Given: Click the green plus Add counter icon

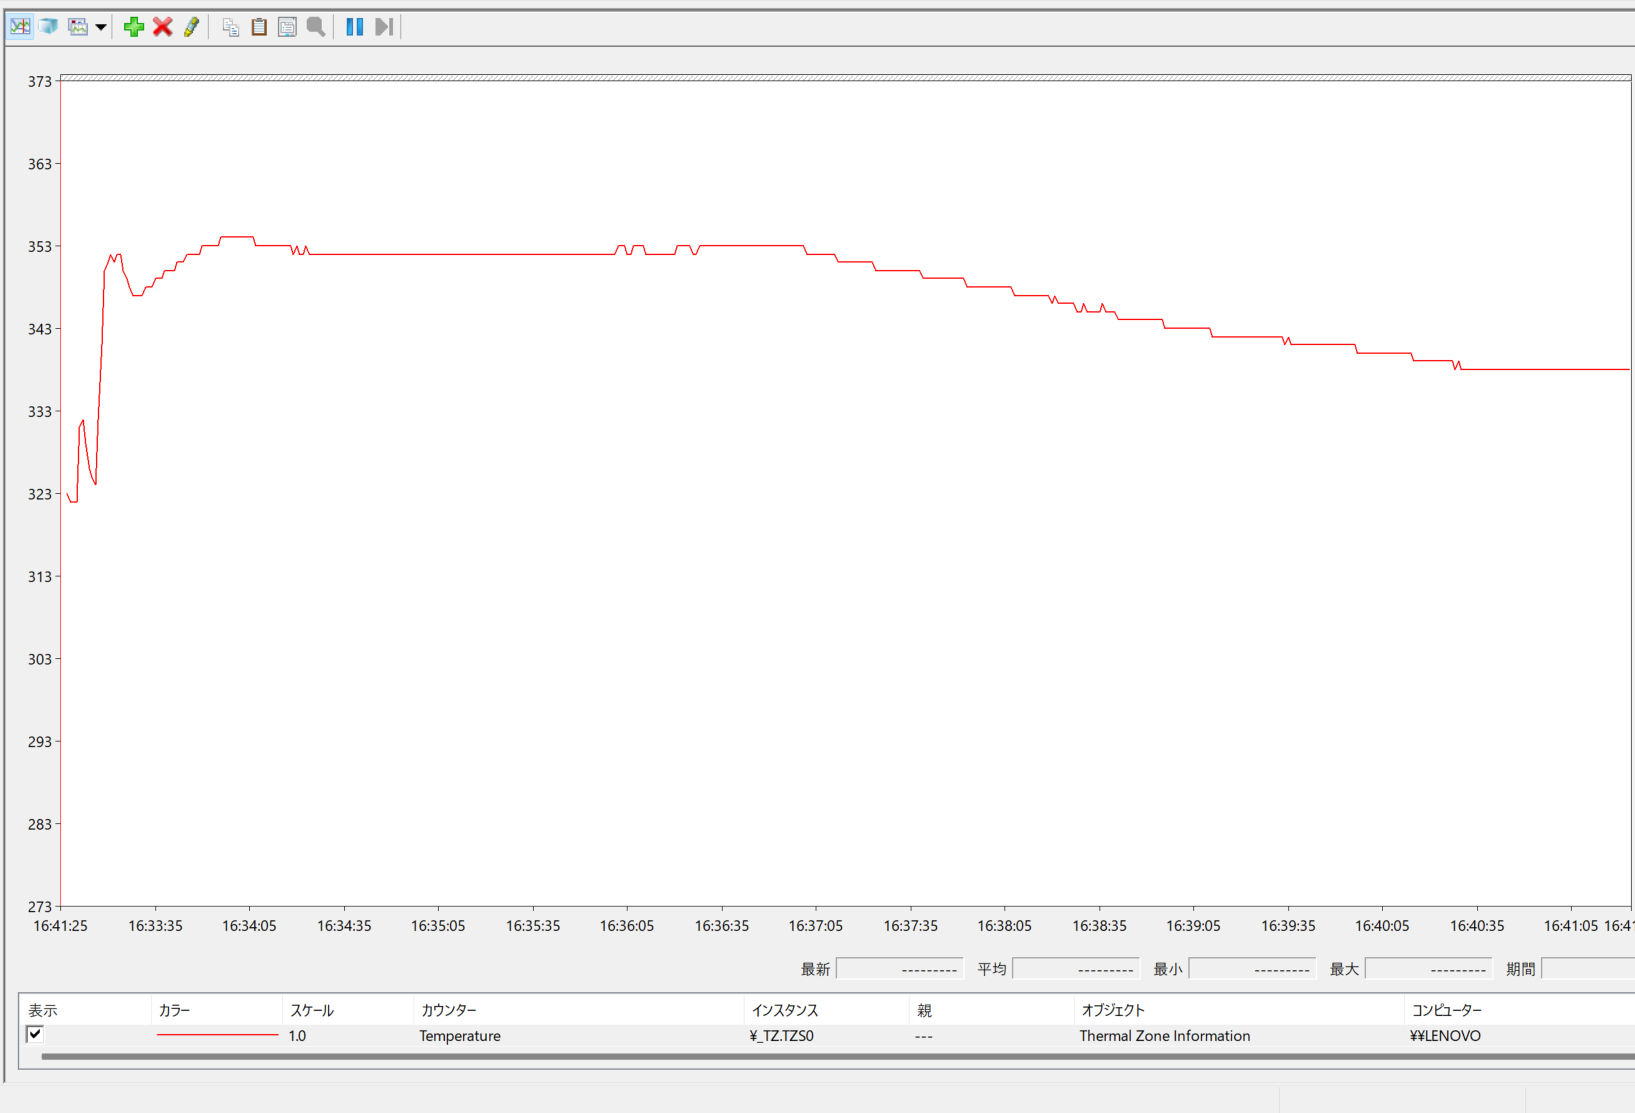Looking at the screenshot, I should (133, 27).
